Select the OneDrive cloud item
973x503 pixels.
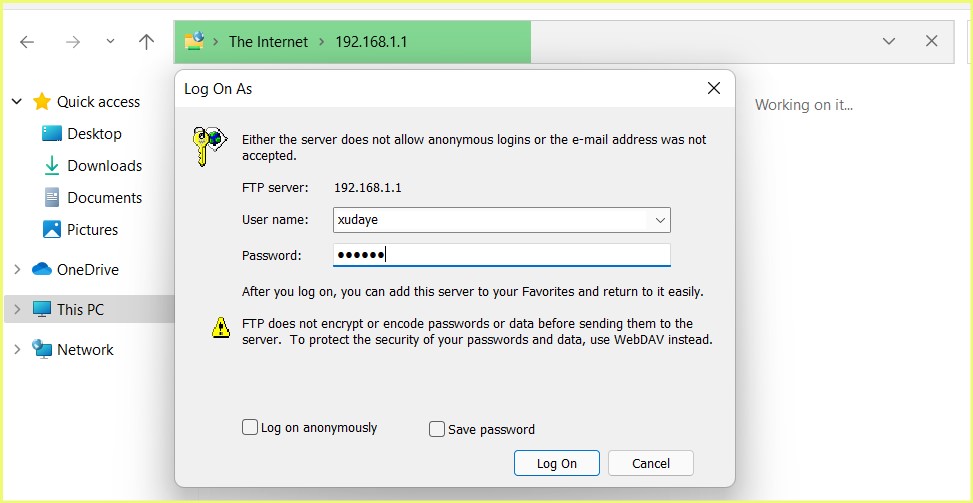pos(87,270)
